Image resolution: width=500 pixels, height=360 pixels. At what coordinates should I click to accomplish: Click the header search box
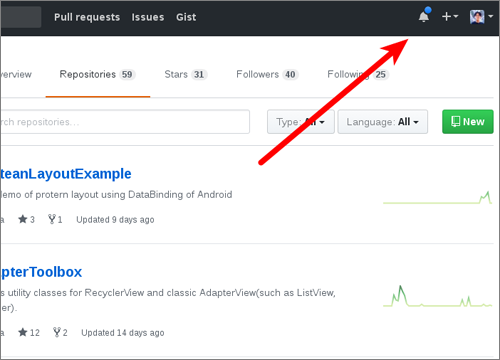coord(21,17)
